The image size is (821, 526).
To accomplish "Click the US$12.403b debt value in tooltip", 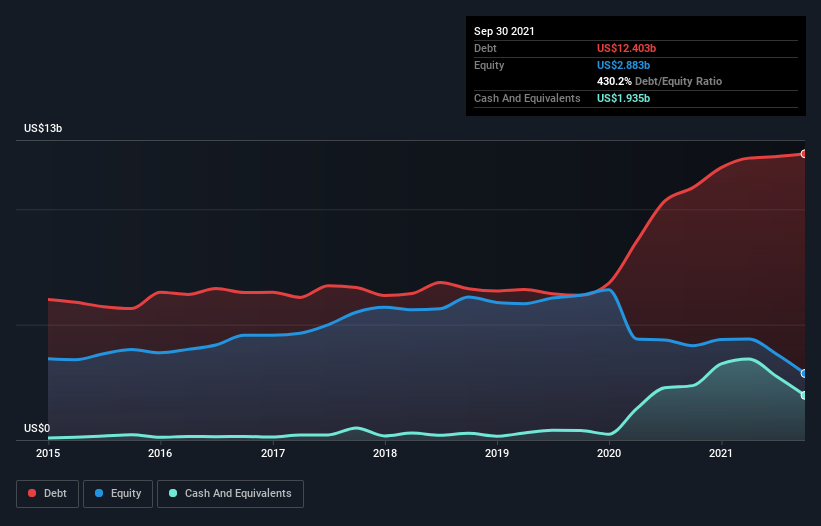I will pyautogui.click(x=626, y=48).
